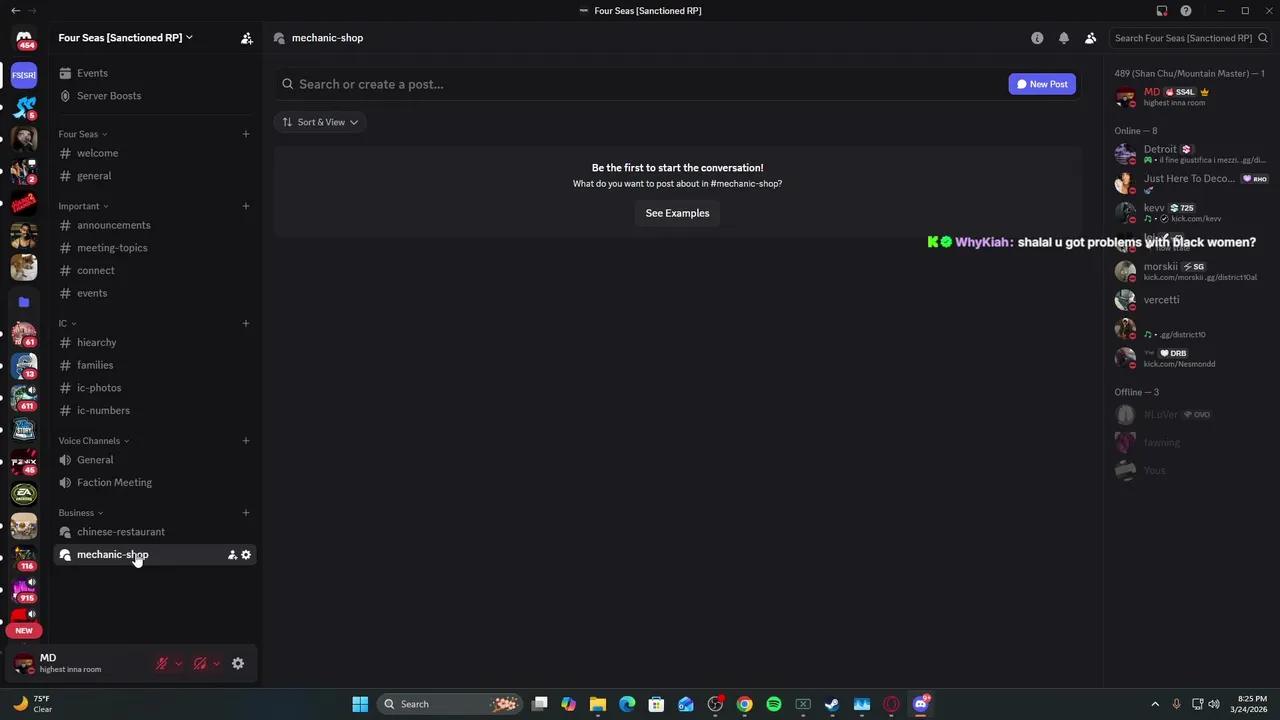Select the FS[SR] server icon
This screenshot has width=1280, height=720.
pos(24,74)
